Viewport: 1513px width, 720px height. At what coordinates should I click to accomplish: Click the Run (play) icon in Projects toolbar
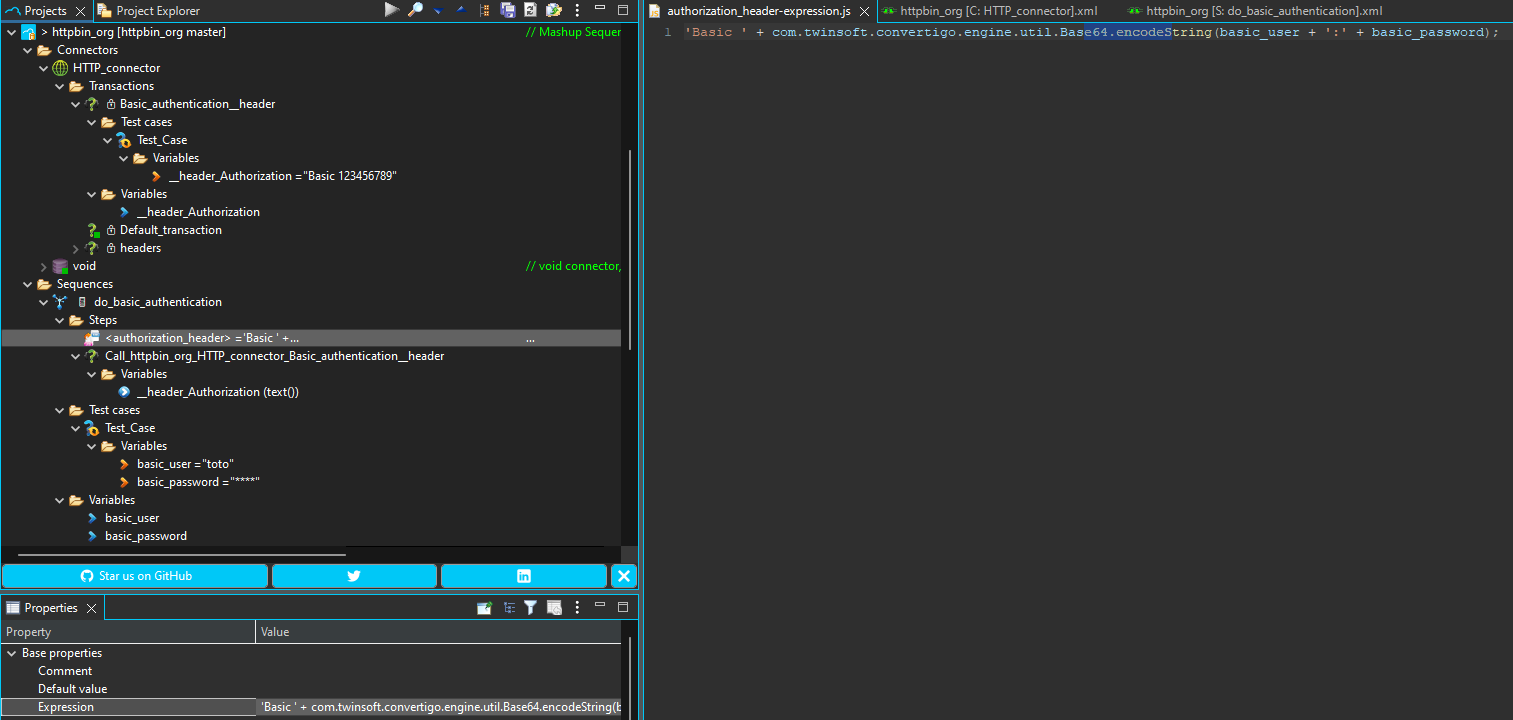pos(392,10)
